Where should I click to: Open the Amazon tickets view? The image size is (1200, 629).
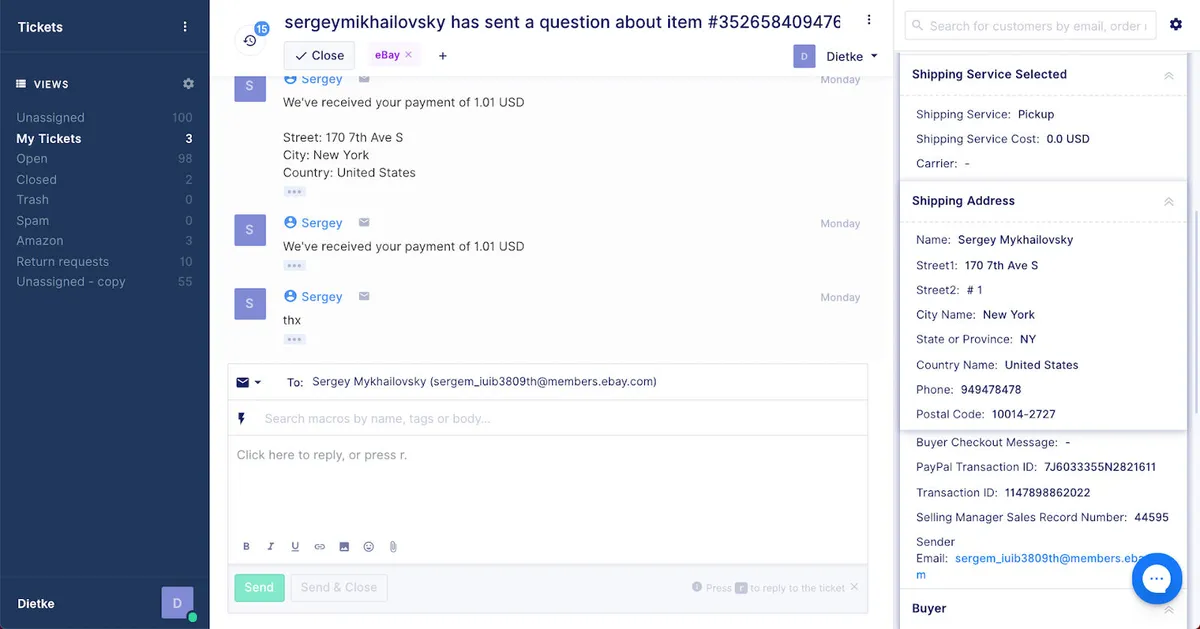click(x=40, y=241)
